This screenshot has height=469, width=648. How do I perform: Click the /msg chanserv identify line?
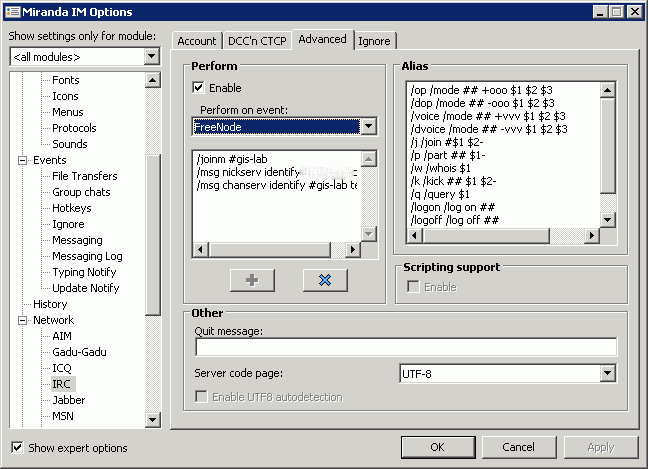point(277,185)
